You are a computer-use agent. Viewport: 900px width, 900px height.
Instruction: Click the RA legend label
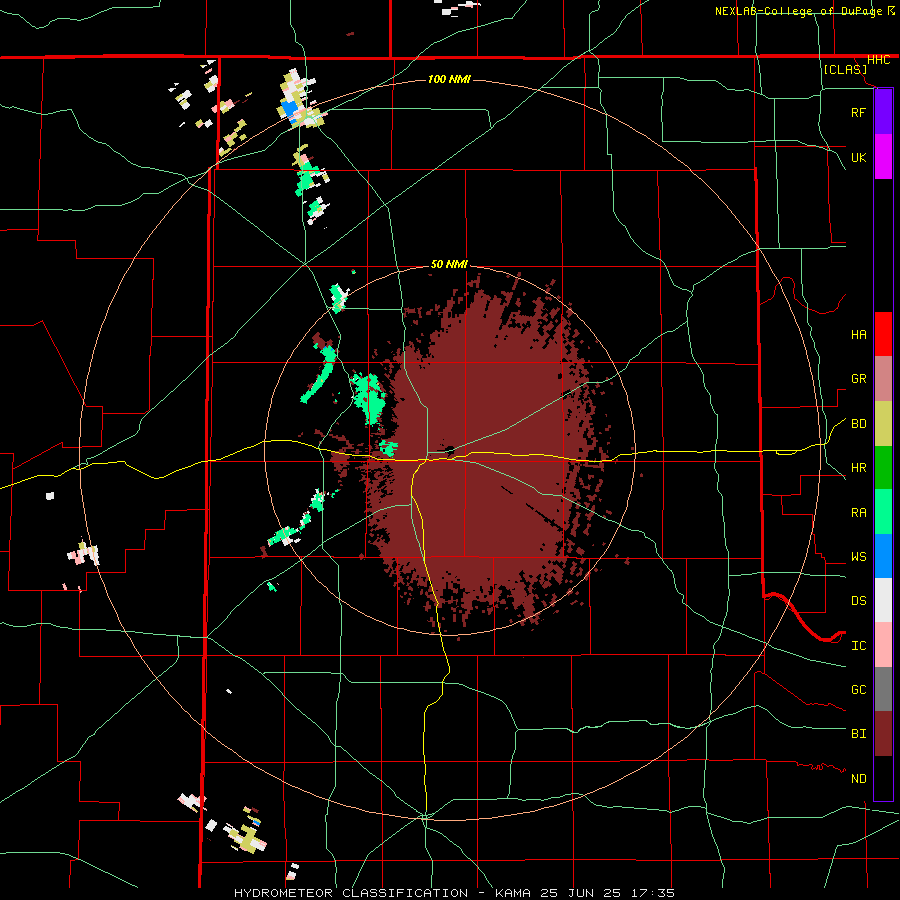point(858,512)
